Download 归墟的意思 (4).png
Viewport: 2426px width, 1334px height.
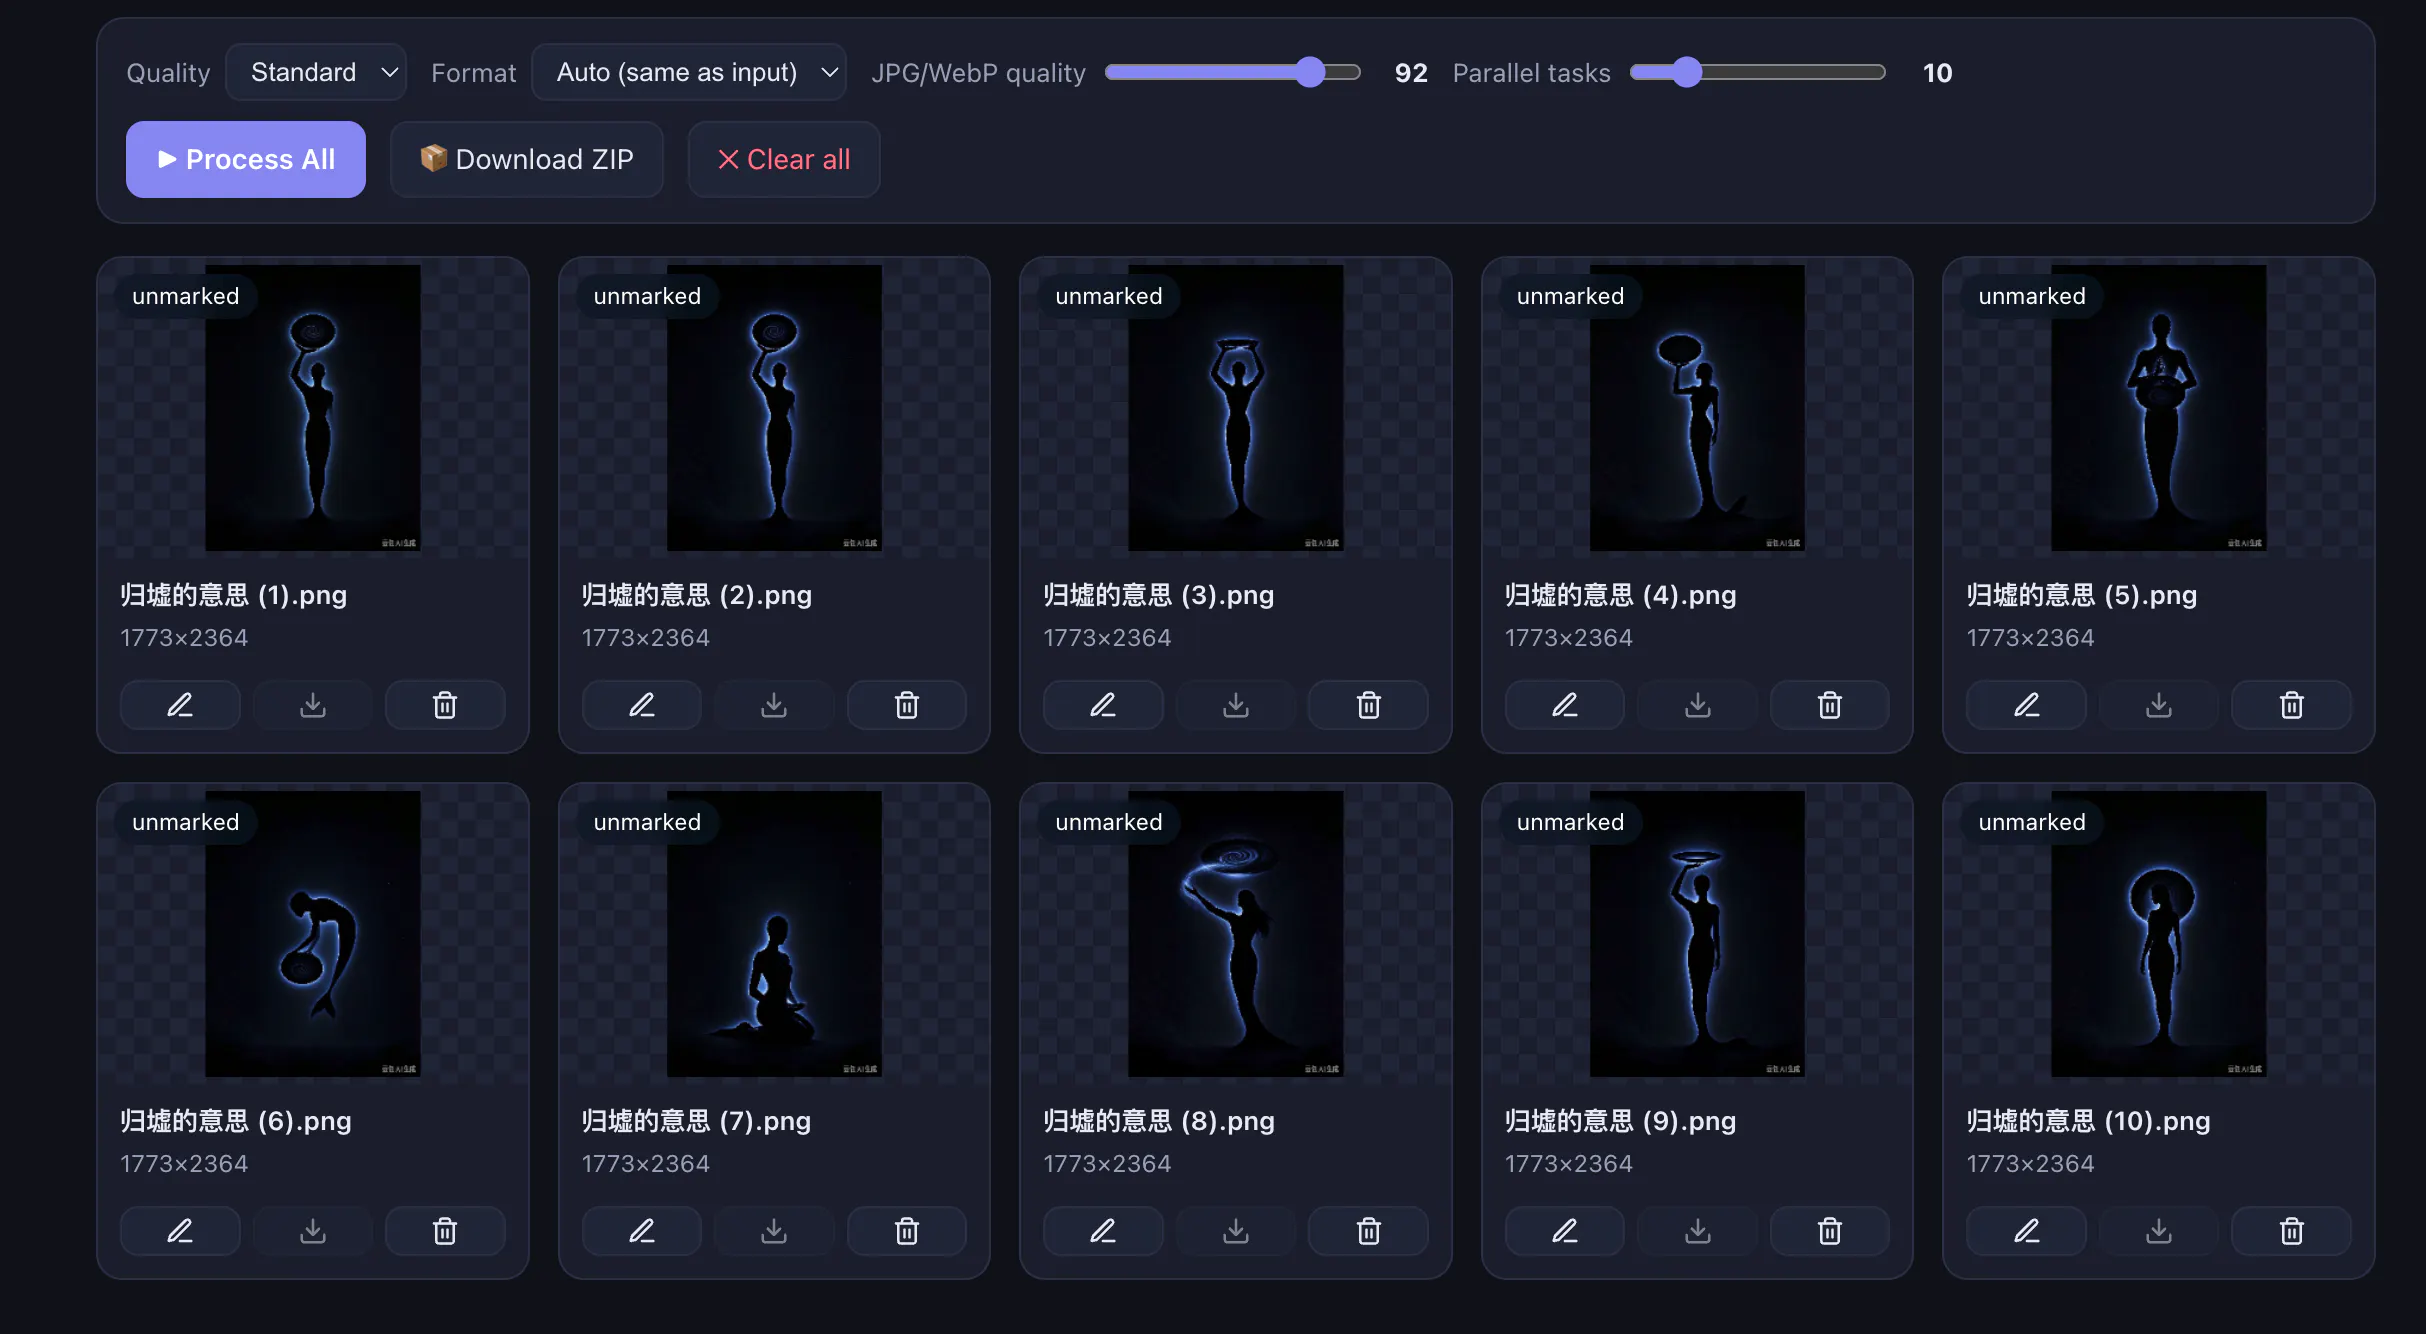1698,705
